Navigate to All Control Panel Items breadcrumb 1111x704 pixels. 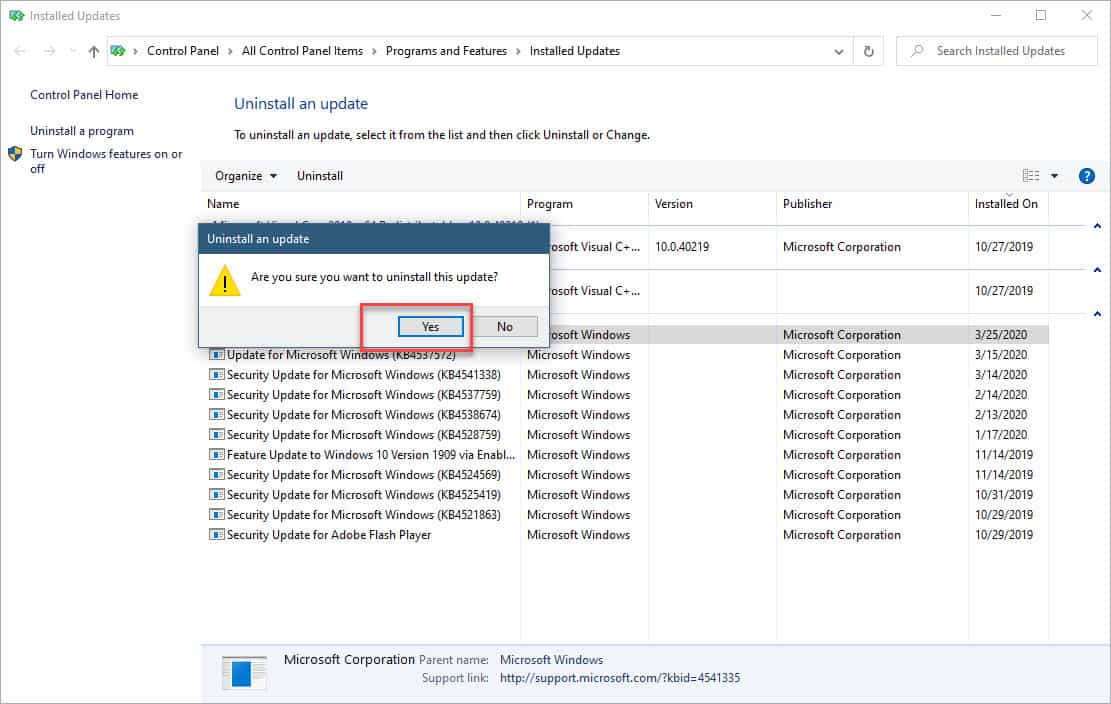[x=302, y=51]
